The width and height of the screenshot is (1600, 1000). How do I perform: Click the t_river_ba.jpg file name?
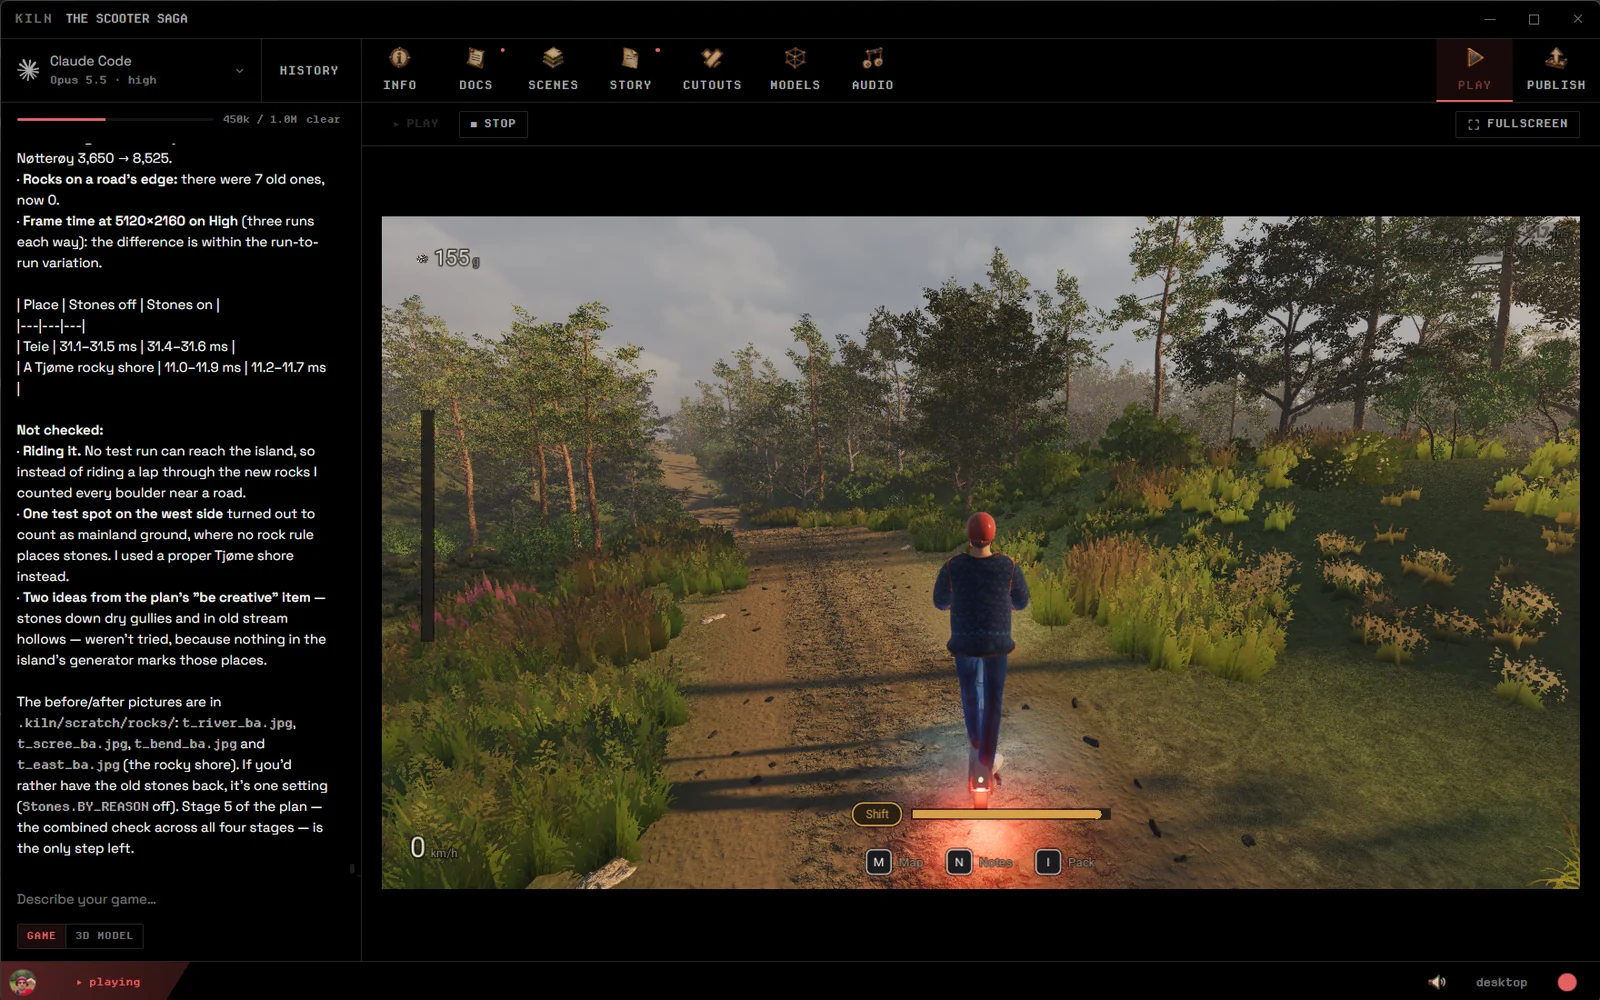coord(238,723)
